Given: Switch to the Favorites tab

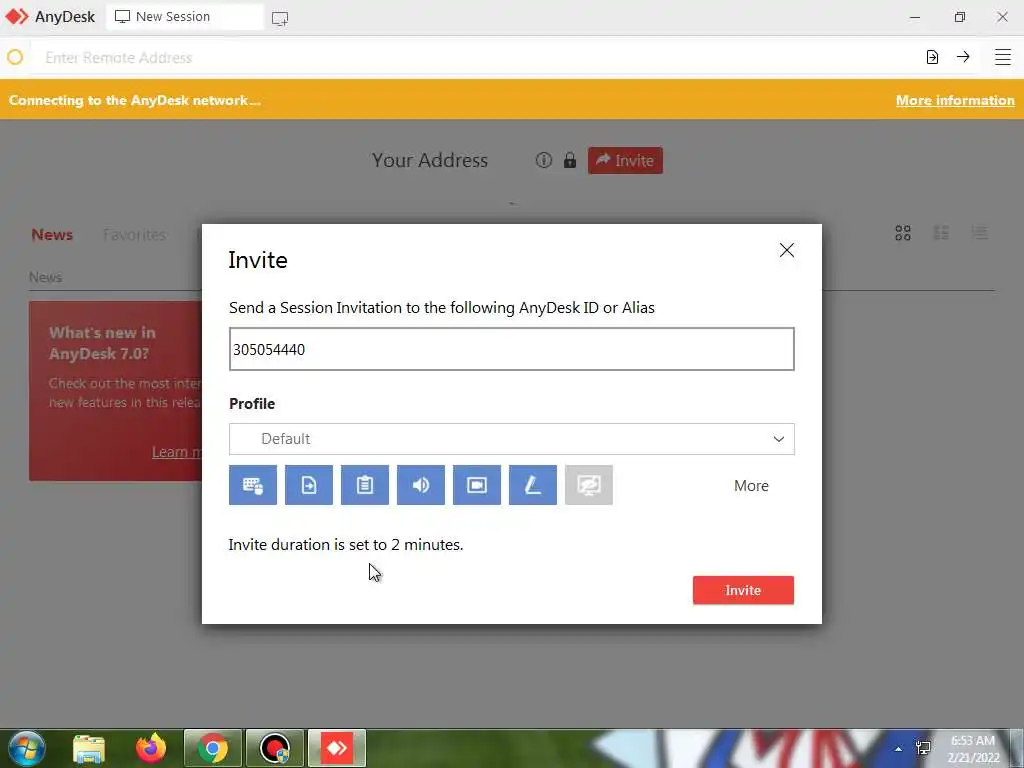Looking at the screenshot, I should point(135,234).
